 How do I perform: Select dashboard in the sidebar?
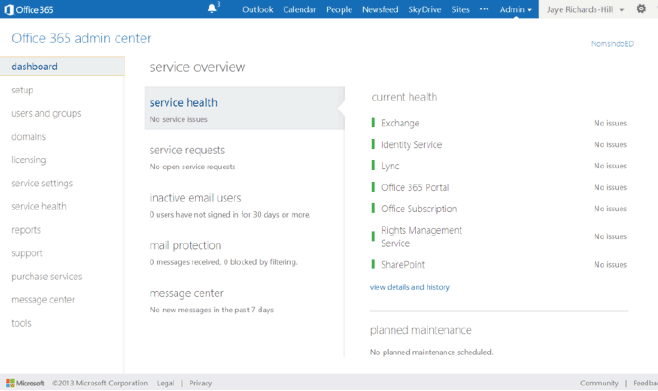[62, 66]
